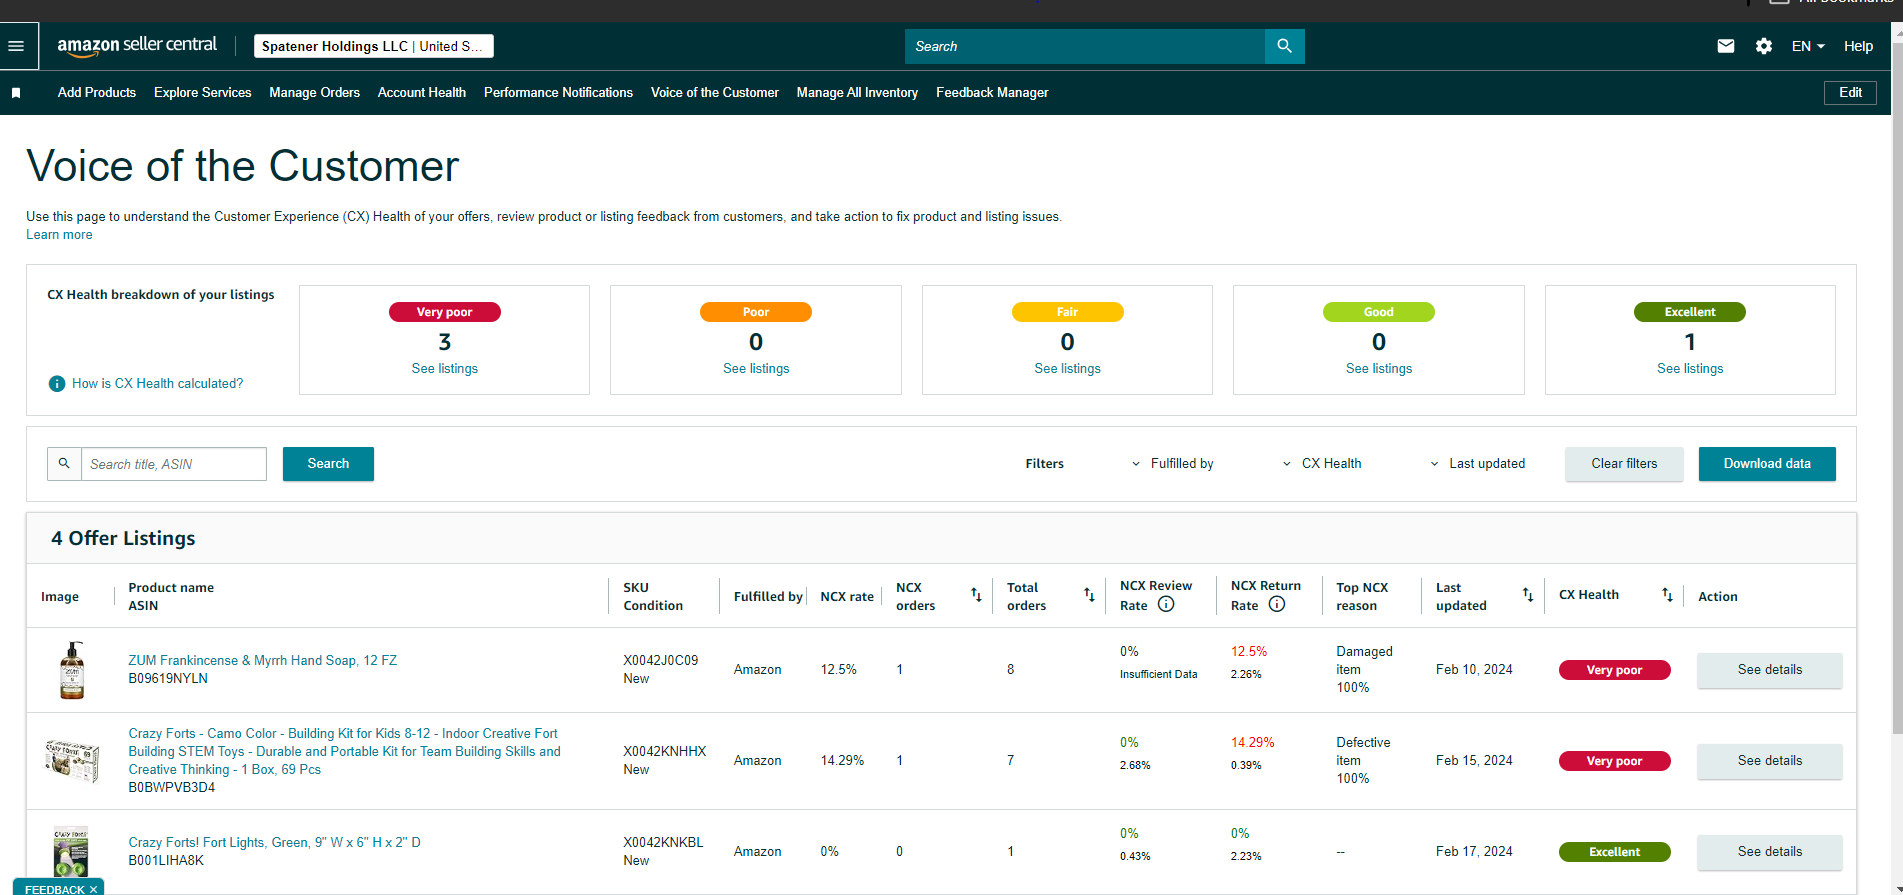
Task: Open the Last updated filter dropdown
Action: (x=1477, y=464)
